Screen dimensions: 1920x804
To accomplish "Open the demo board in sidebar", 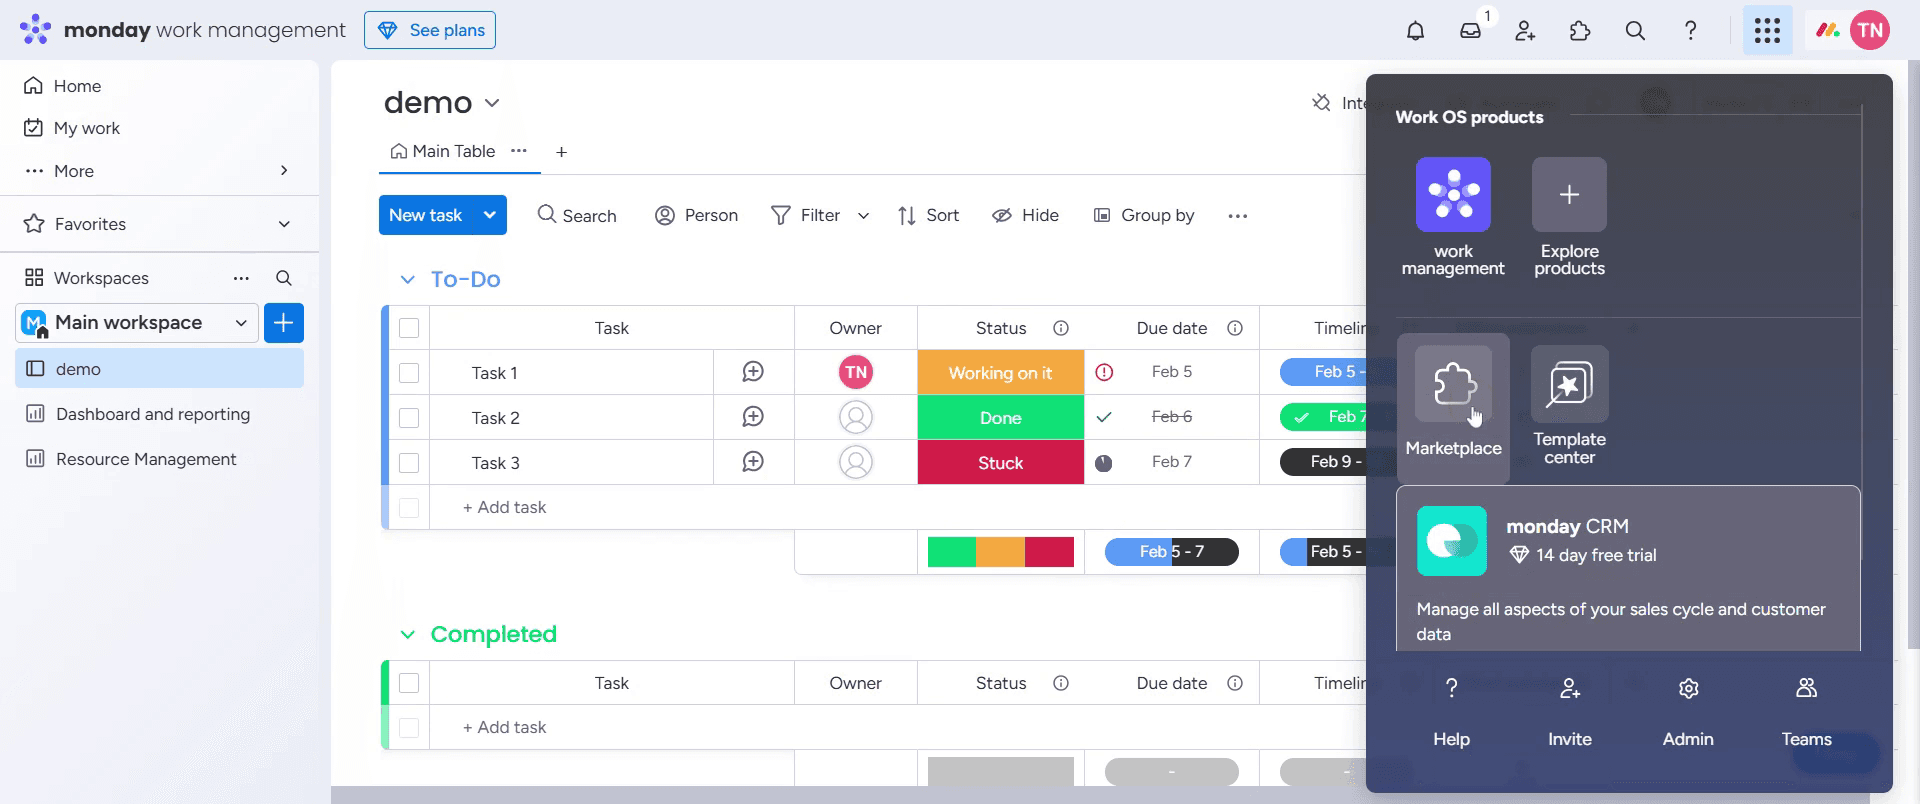I will 160,369.
